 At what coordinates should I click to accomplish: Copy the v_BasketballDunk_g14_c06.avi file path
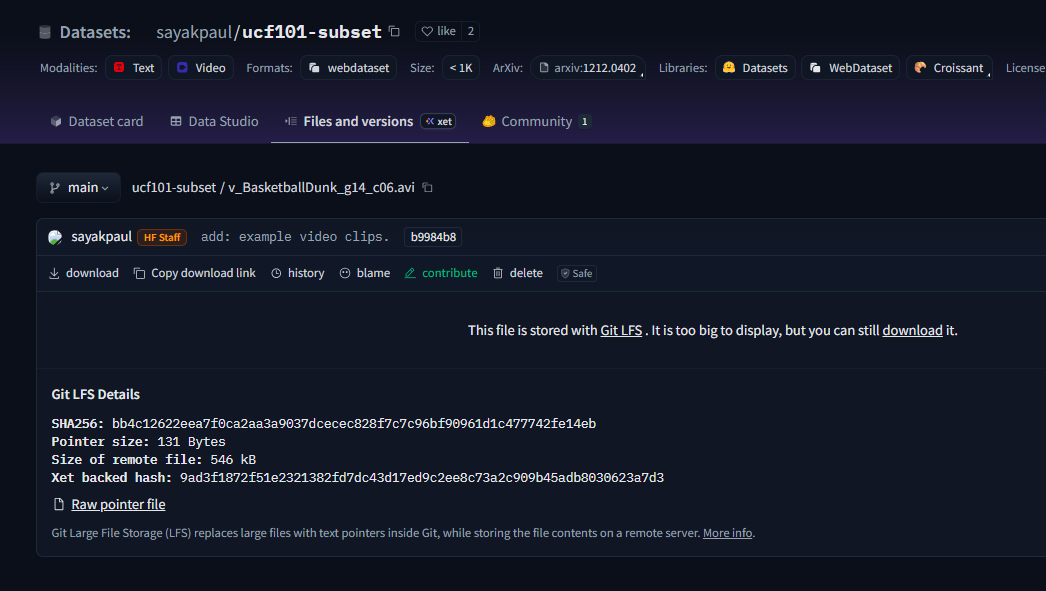(x=428, y=187)
